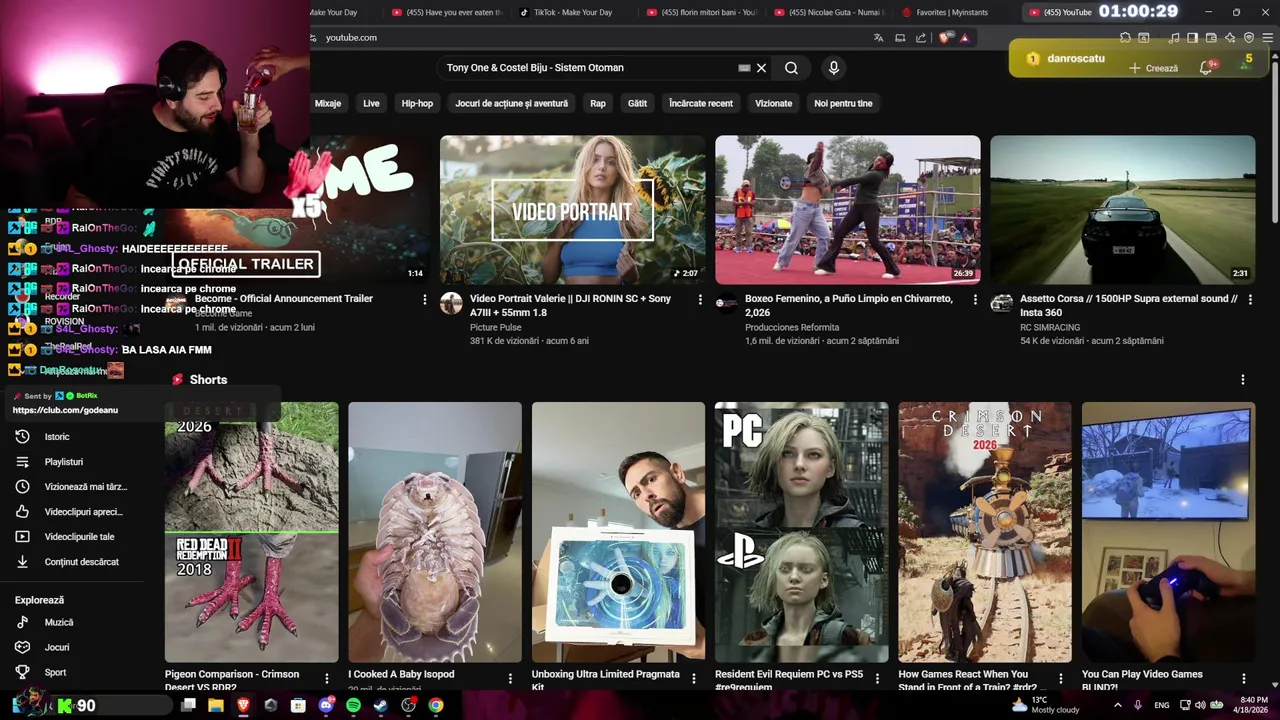Open options for Resident Evil Requiem short

tap(877, 679)
